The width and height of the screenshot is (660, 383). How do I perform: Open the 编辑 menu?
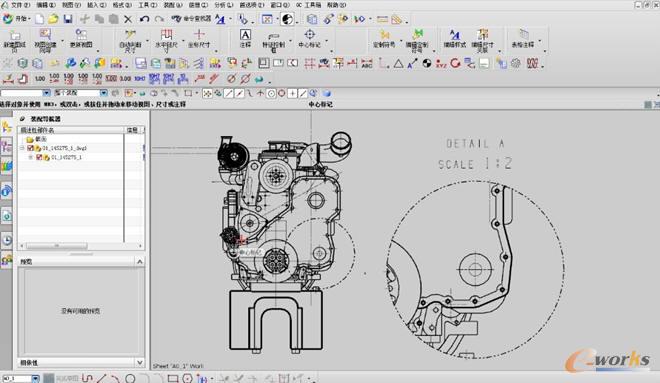click(45, 5)
